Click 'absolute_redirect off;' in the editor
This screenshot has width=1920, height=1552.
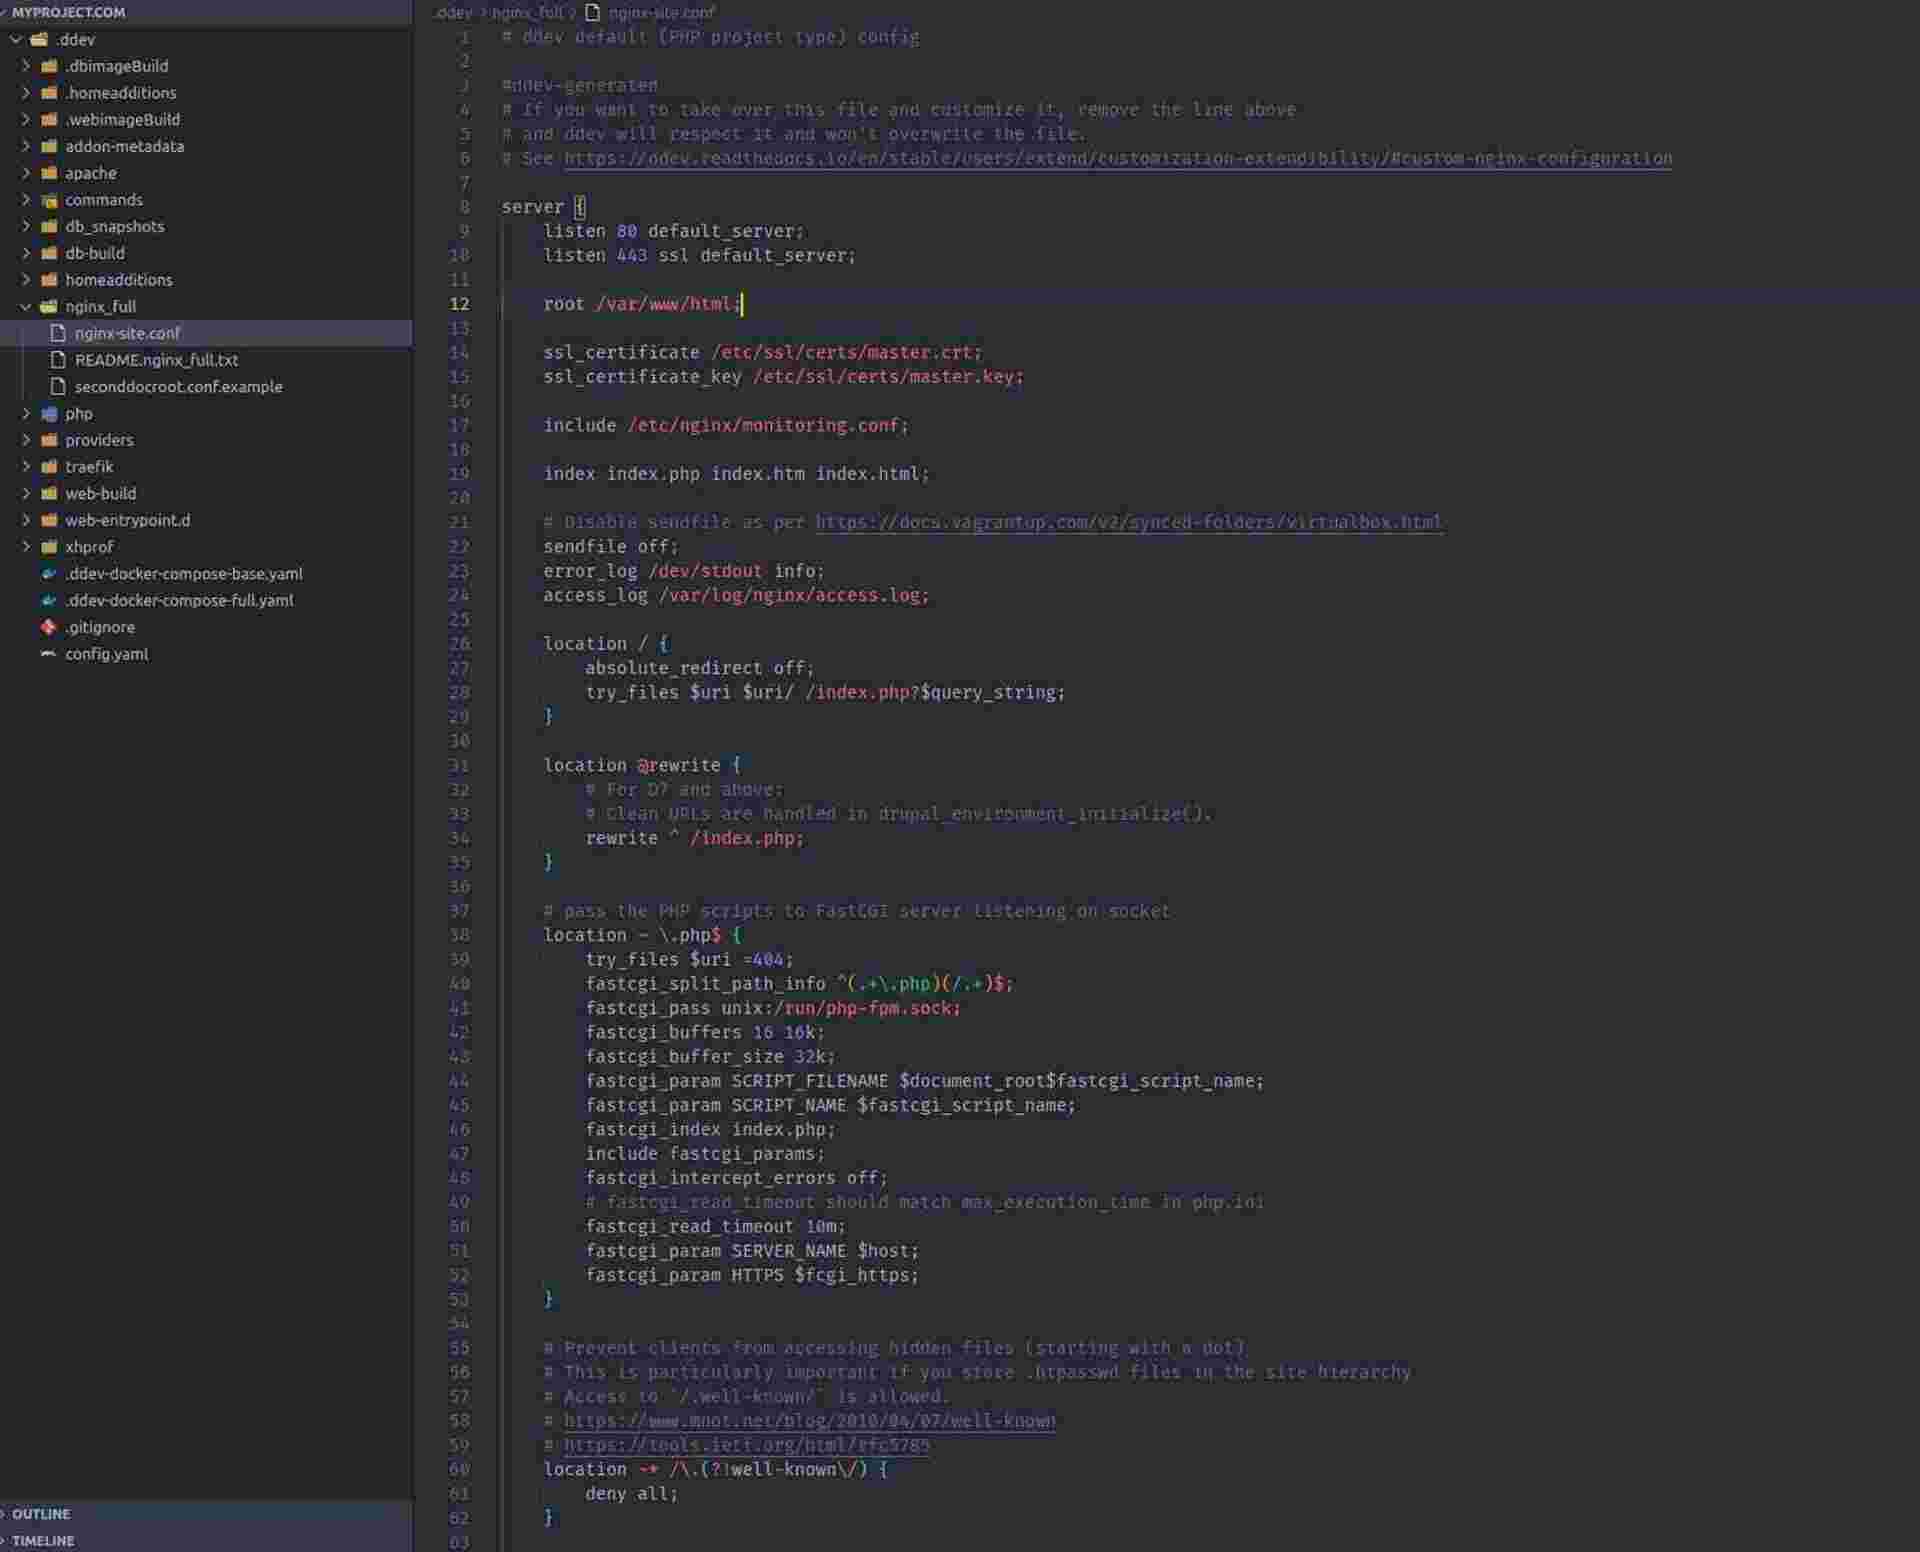click(x=699, y=668)
